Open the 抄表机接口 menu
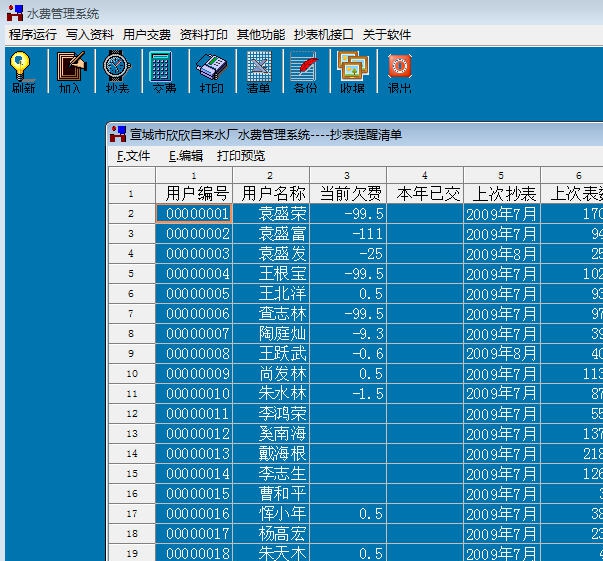The image size is (603, 561). point(323,34)
